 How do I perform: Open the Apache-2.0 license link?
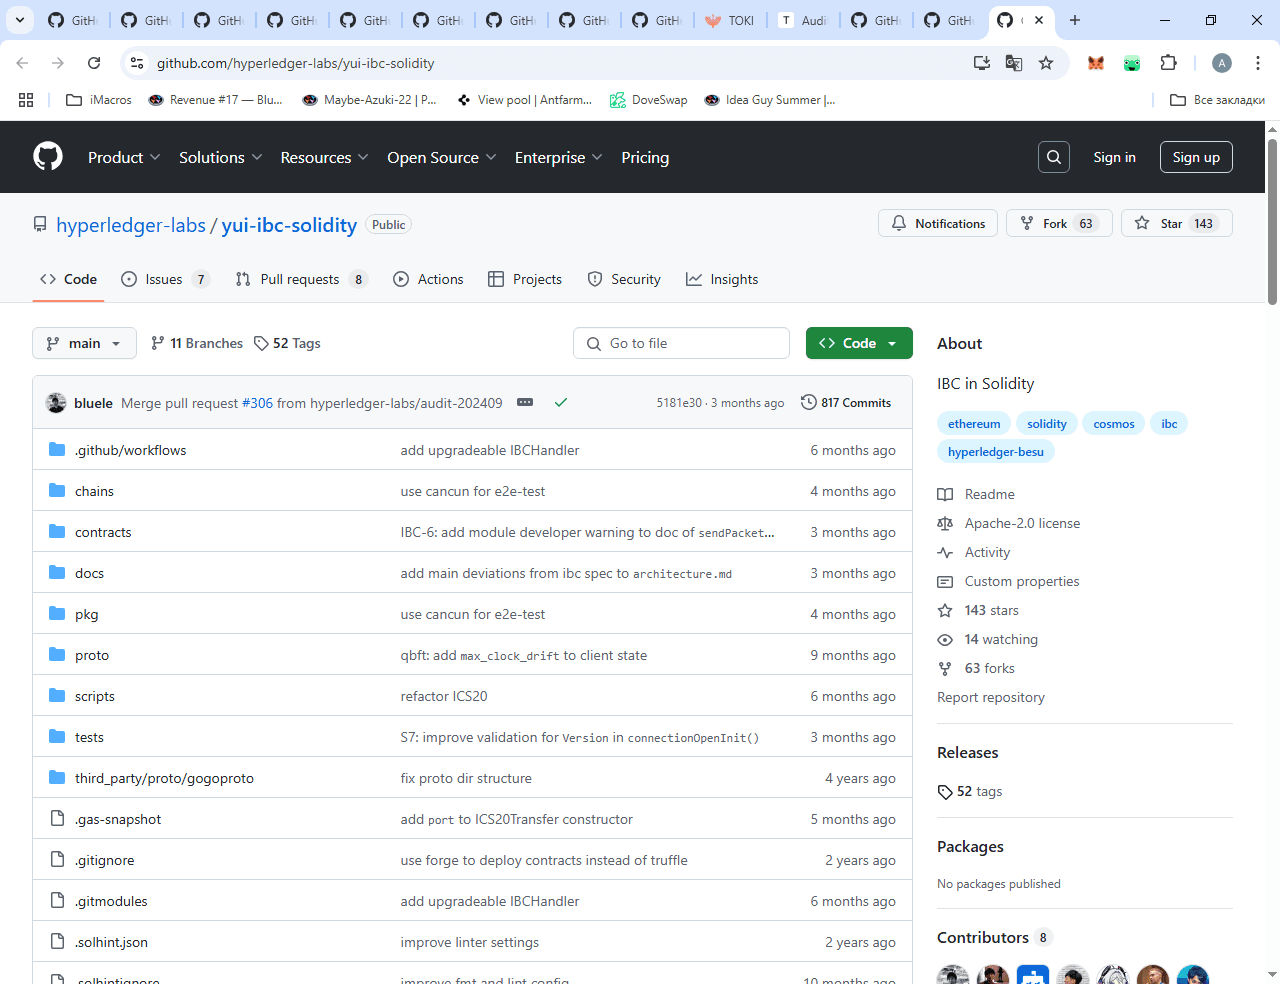click(x=1009, y=523)
